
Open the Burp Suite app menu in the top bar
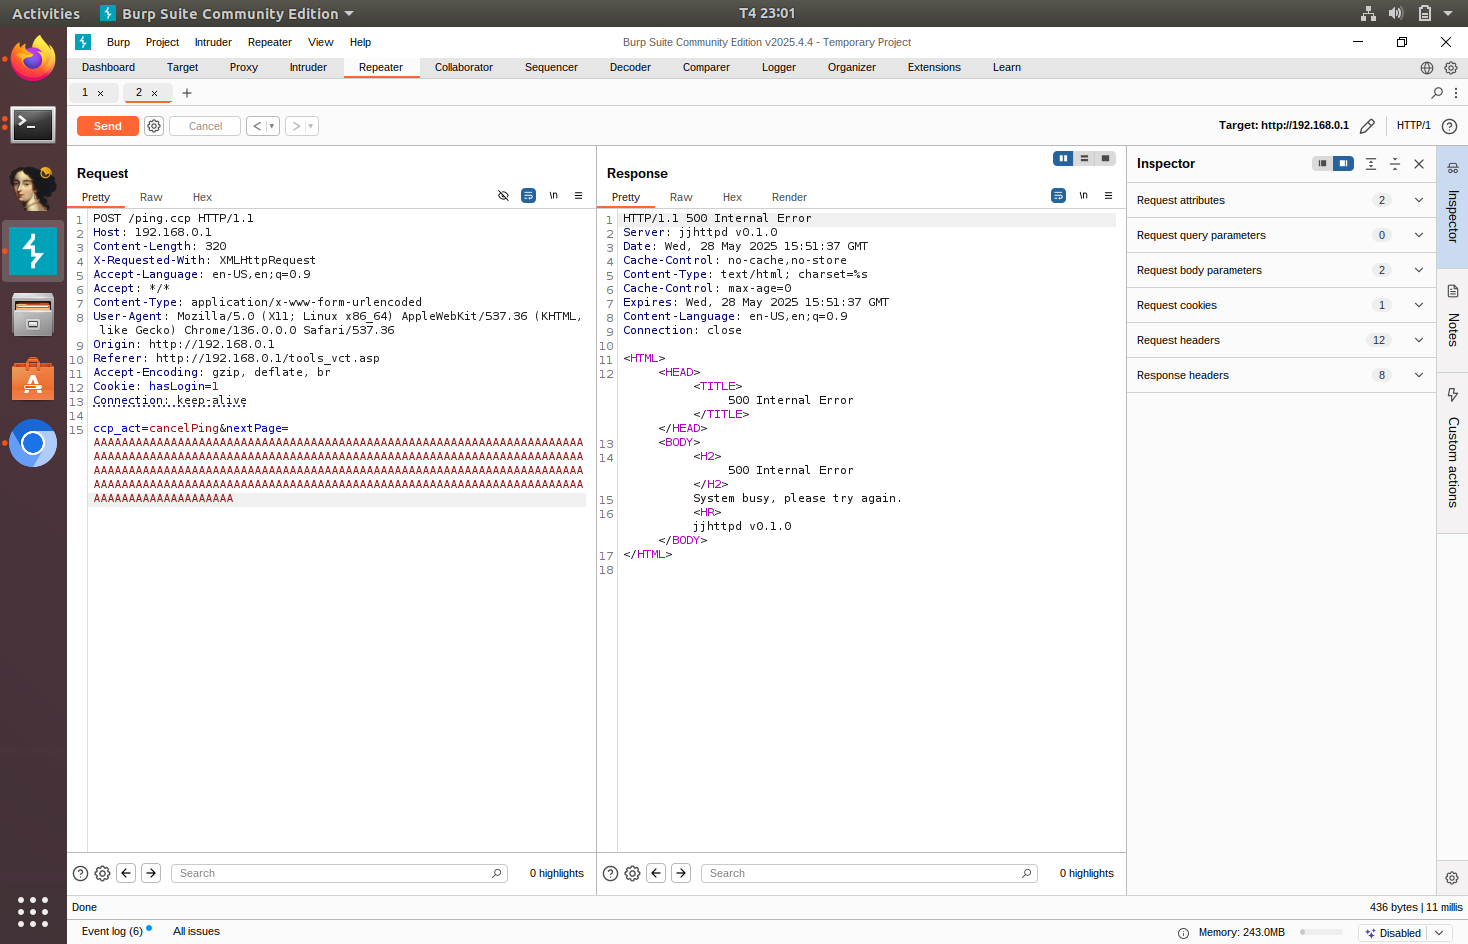(227, 14)
